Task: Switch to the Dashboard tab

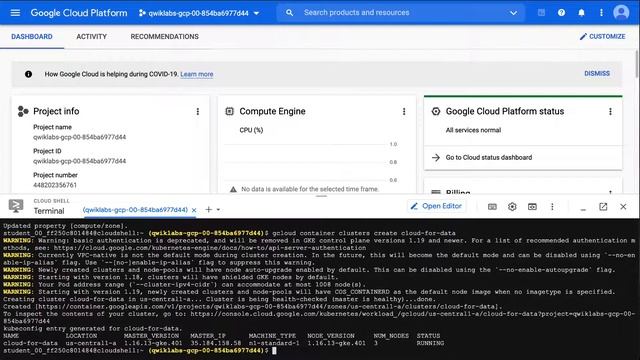Action: tap(32, 37)
